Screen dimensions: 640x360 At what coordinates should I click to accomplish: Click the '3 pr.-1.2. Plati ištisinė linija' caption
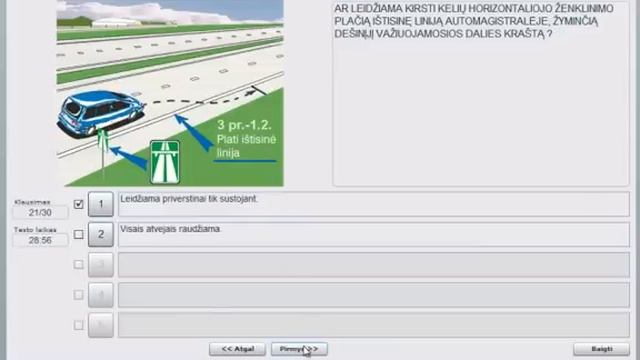[246, 139]
